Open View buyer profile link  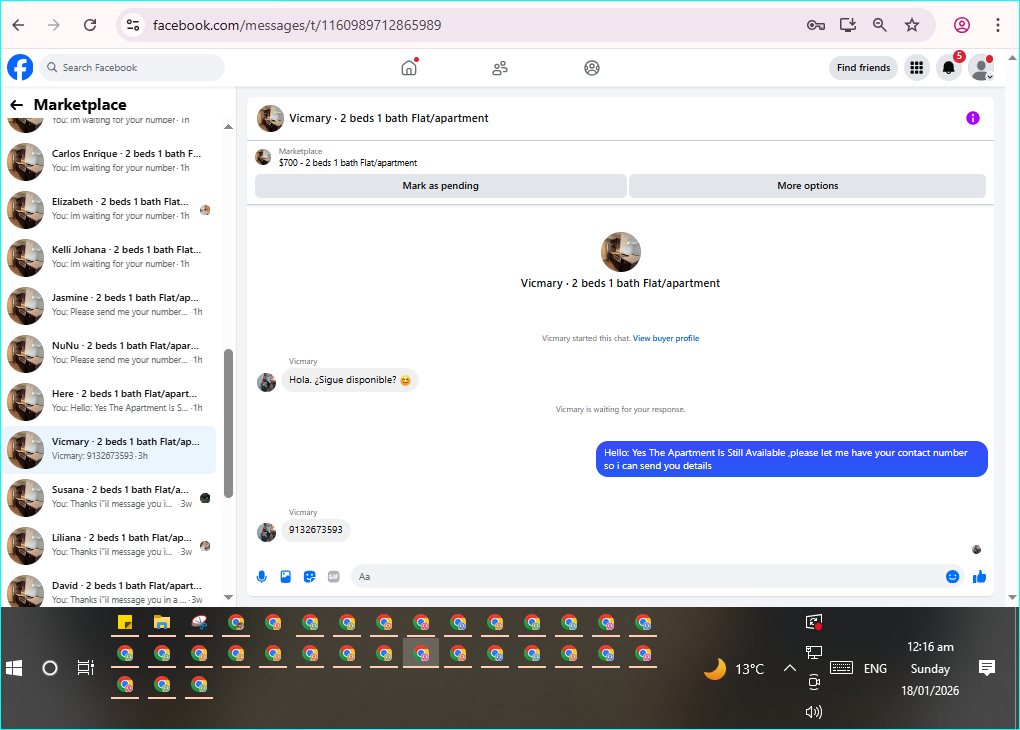tap(665, 338)
